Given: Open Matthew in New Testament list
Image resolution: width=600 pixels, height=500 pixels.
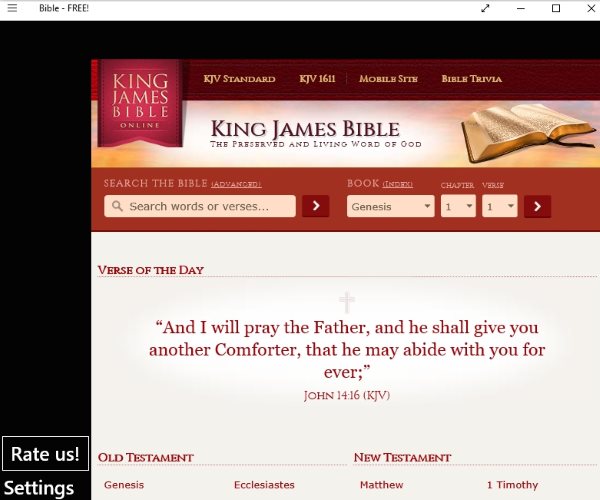Looking at the screenshot, I should [382, 485].
